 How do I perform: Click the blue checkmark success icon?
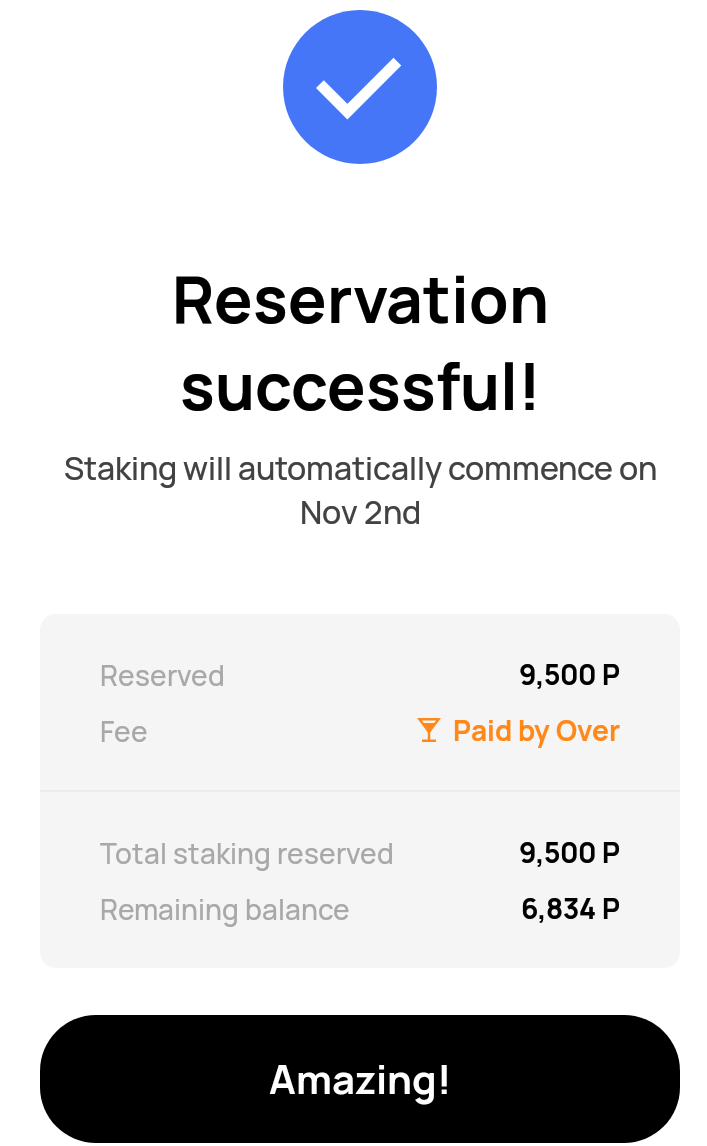tap(360, 87)
